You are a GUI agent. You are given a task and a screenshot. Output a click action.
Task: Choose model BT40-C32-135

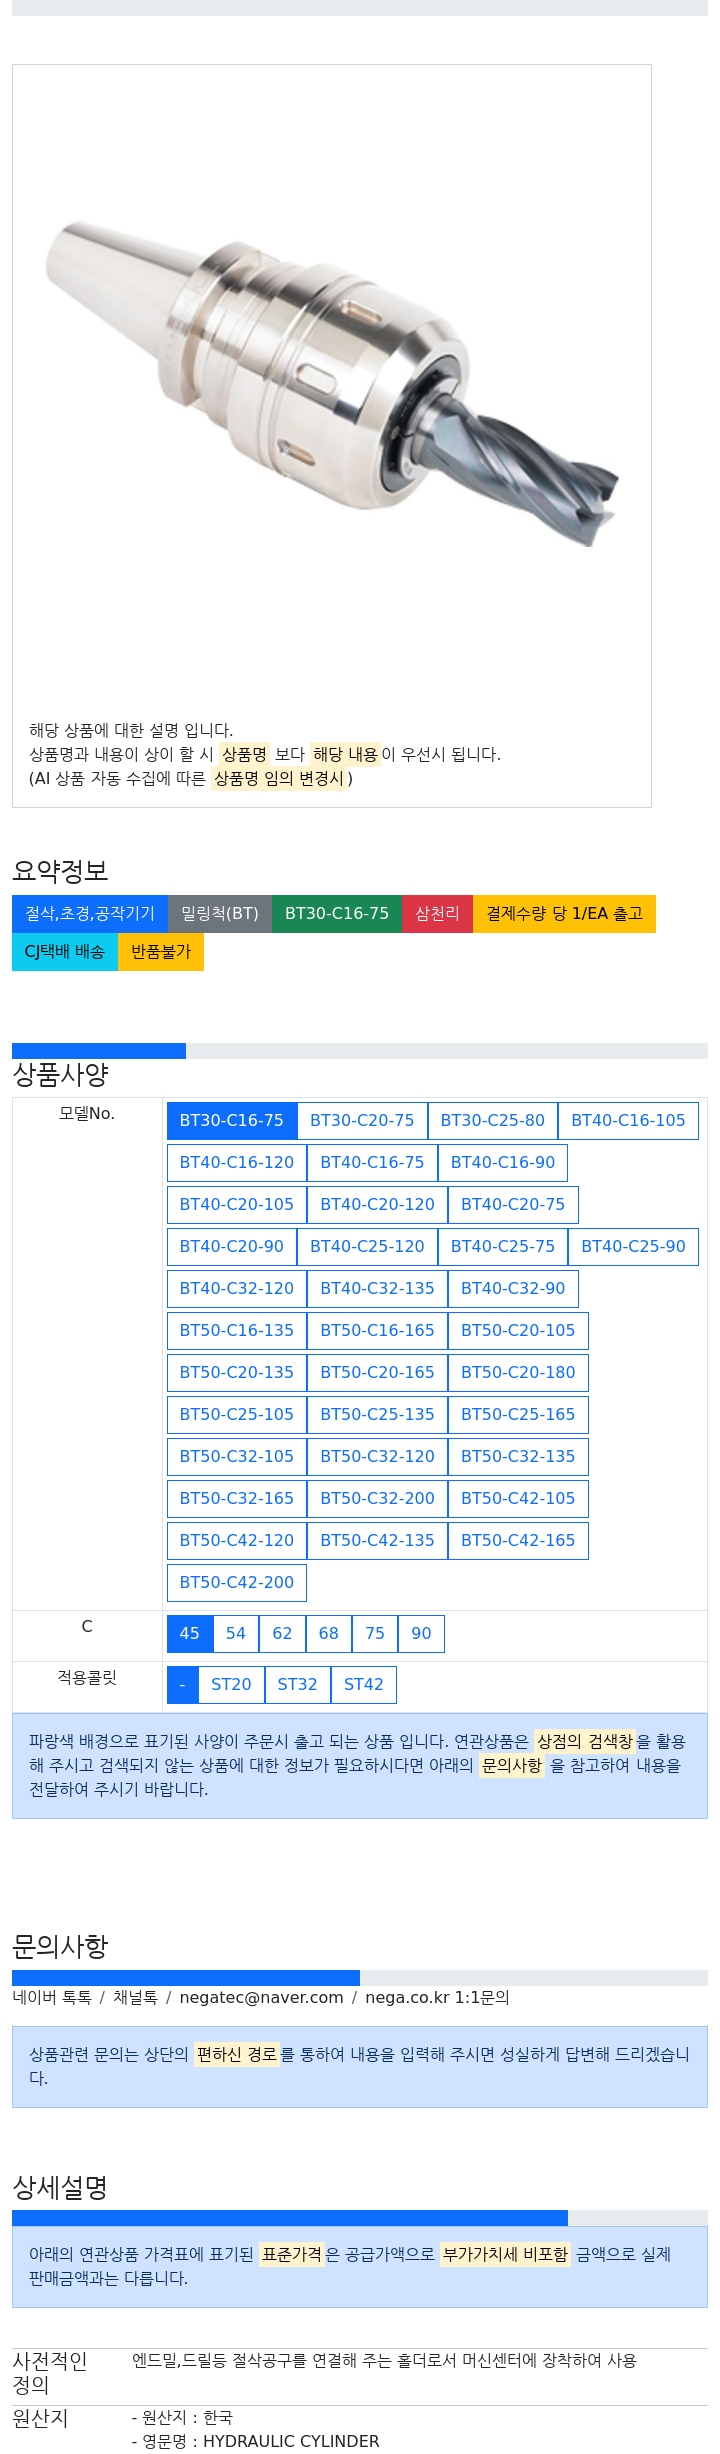[377, 1289]
